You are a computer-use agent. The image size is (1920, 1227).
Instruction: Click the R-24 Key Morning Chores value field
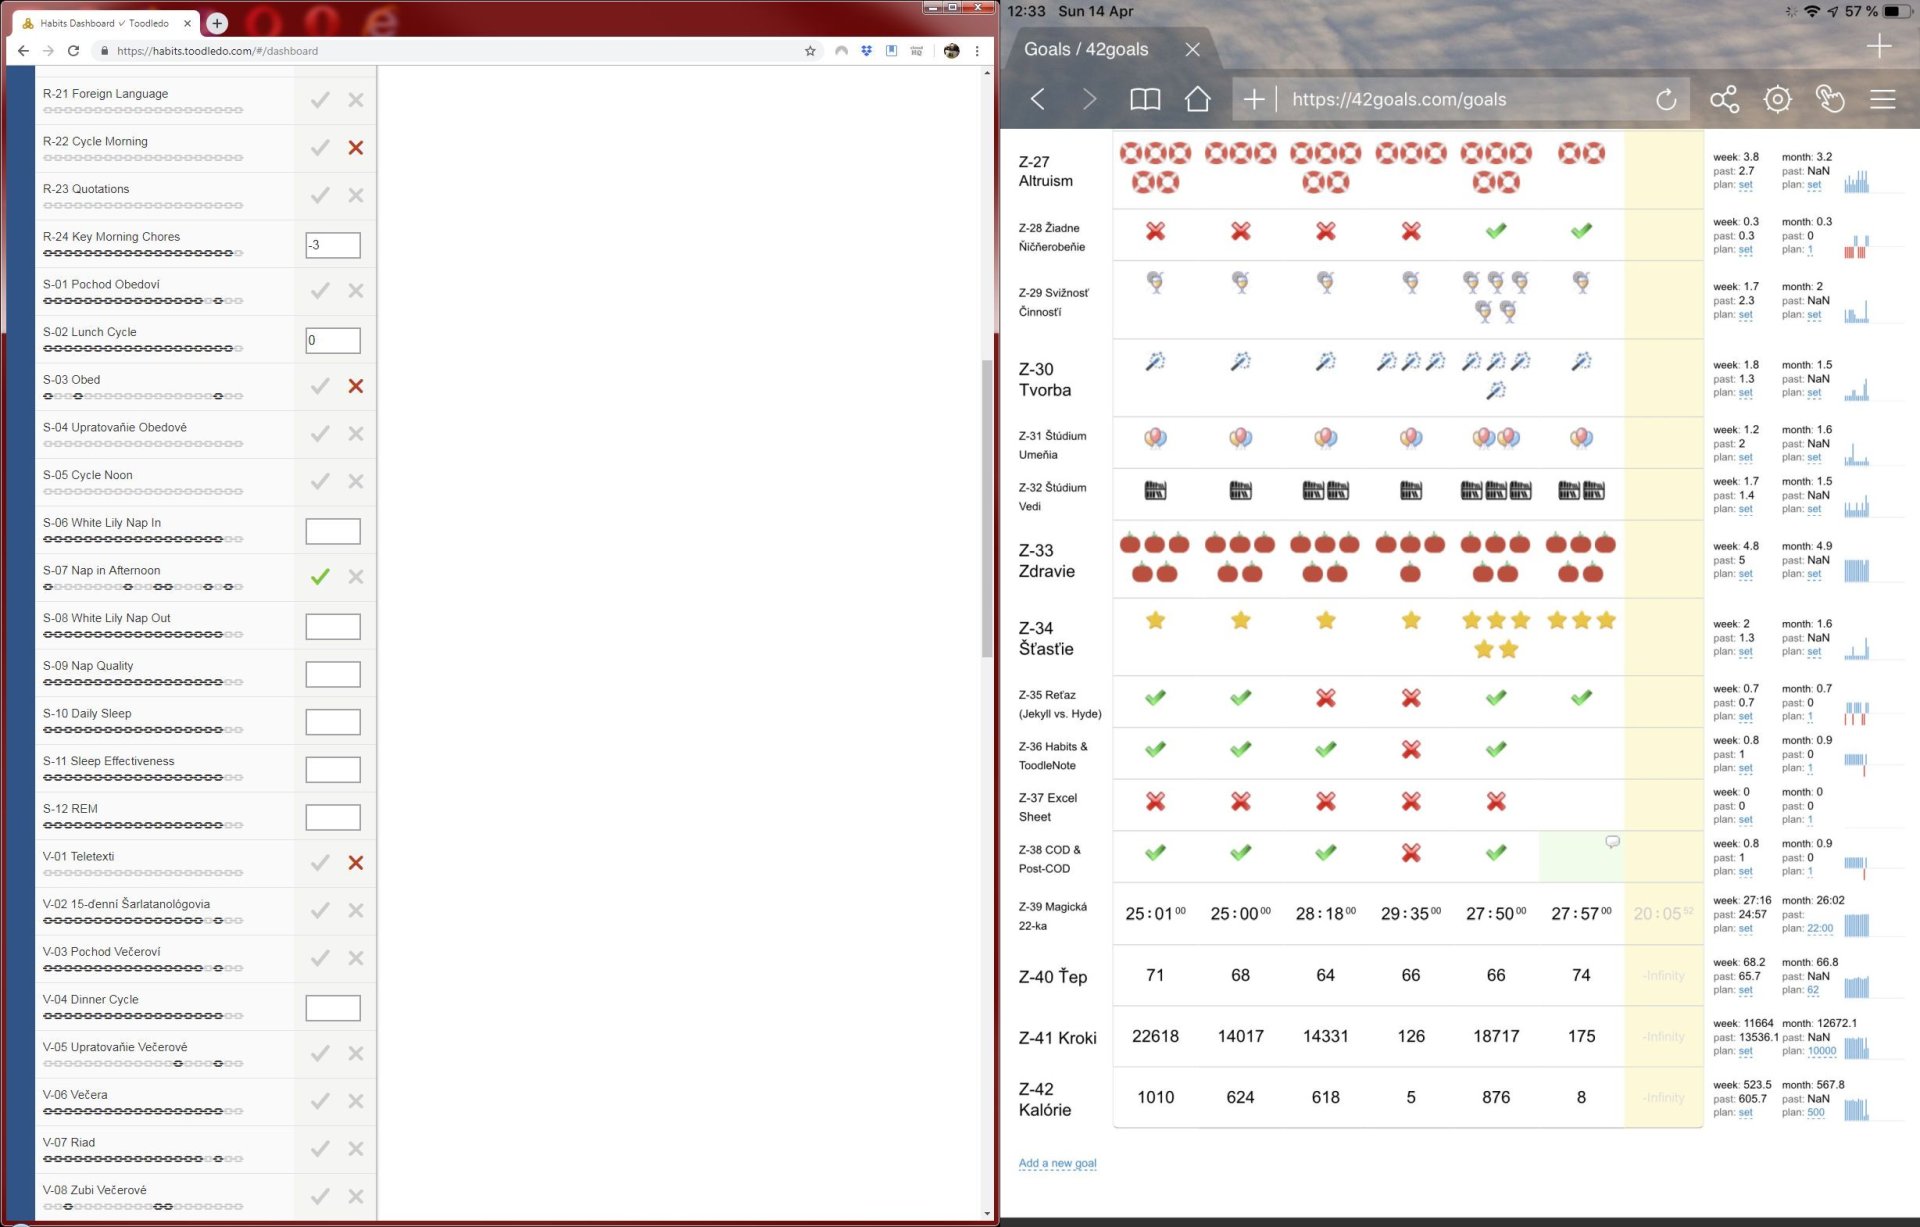coord(333,245)
